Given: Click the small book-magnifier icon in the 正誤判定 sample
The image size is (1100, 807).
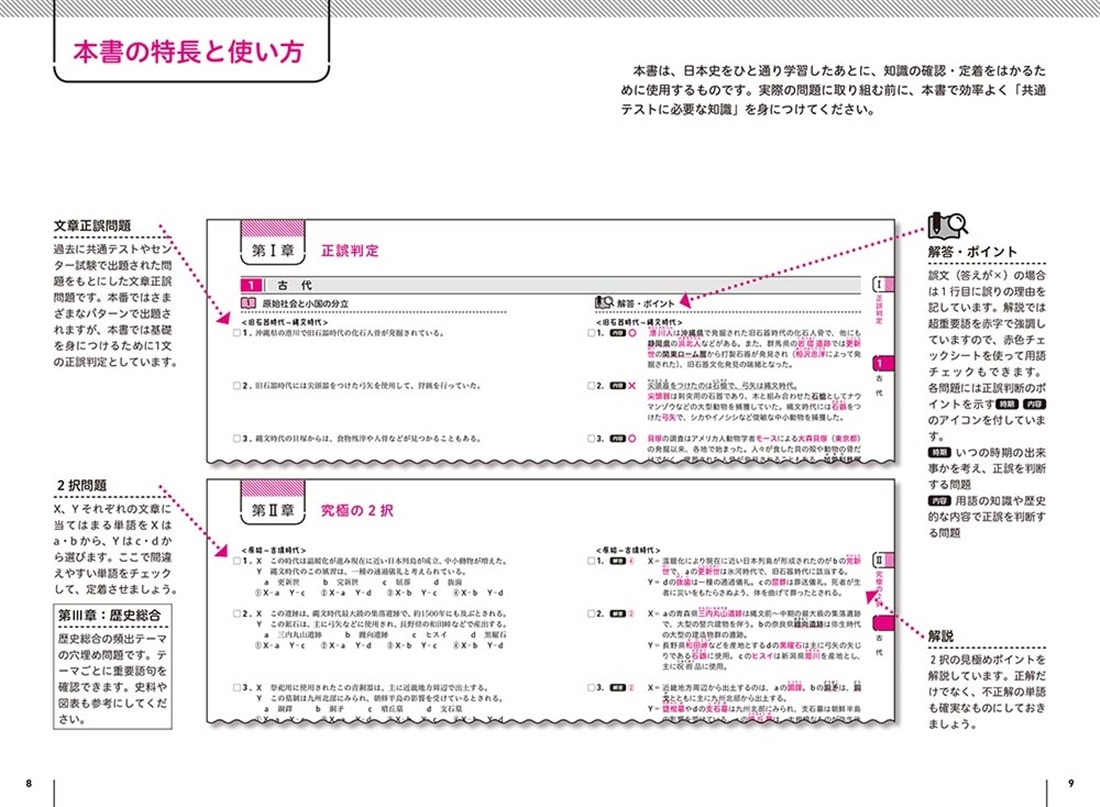Looking at the screenshot, I should click(x=604, y=302).
